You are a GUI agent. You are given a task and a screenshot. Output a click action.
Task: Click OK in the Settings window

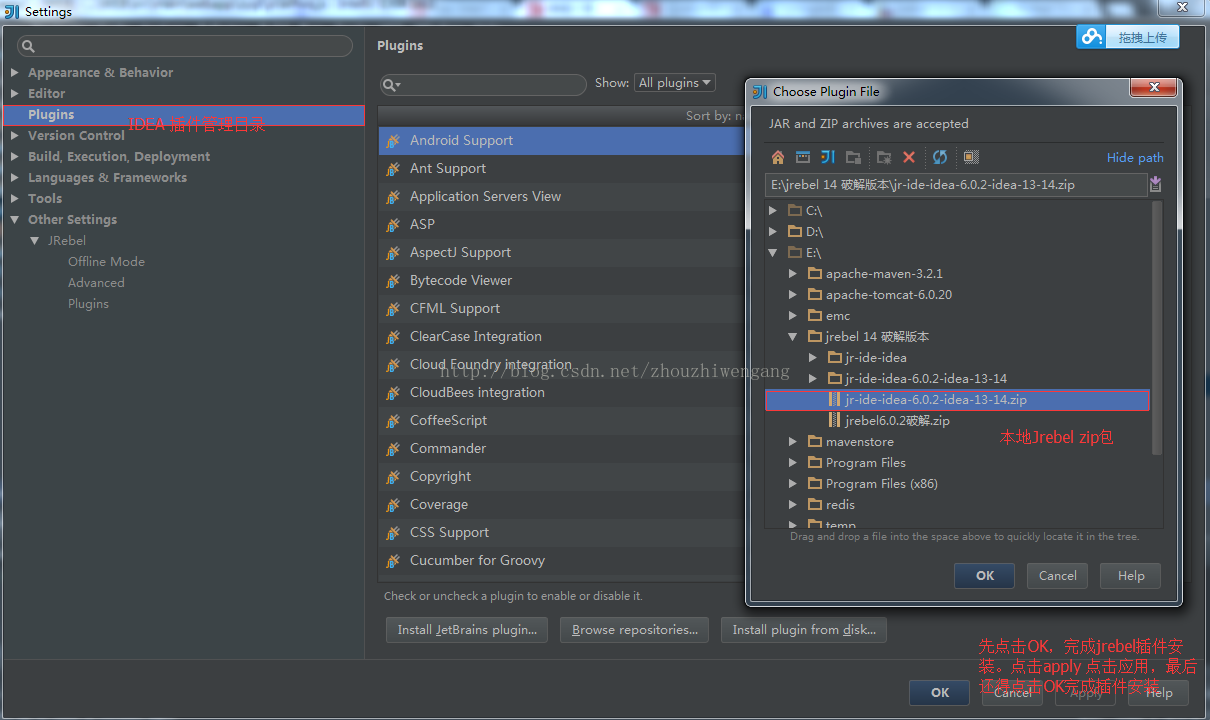(x=940, y=692)
